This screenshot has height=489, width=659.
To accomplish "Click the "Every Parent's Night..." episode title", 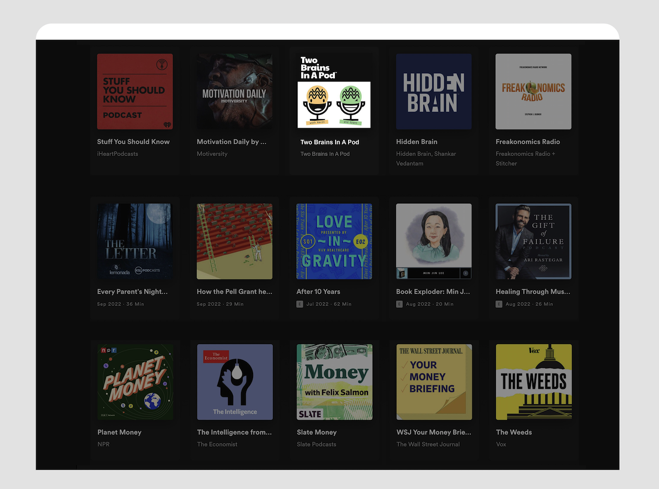I will click(x=132, y=292).
